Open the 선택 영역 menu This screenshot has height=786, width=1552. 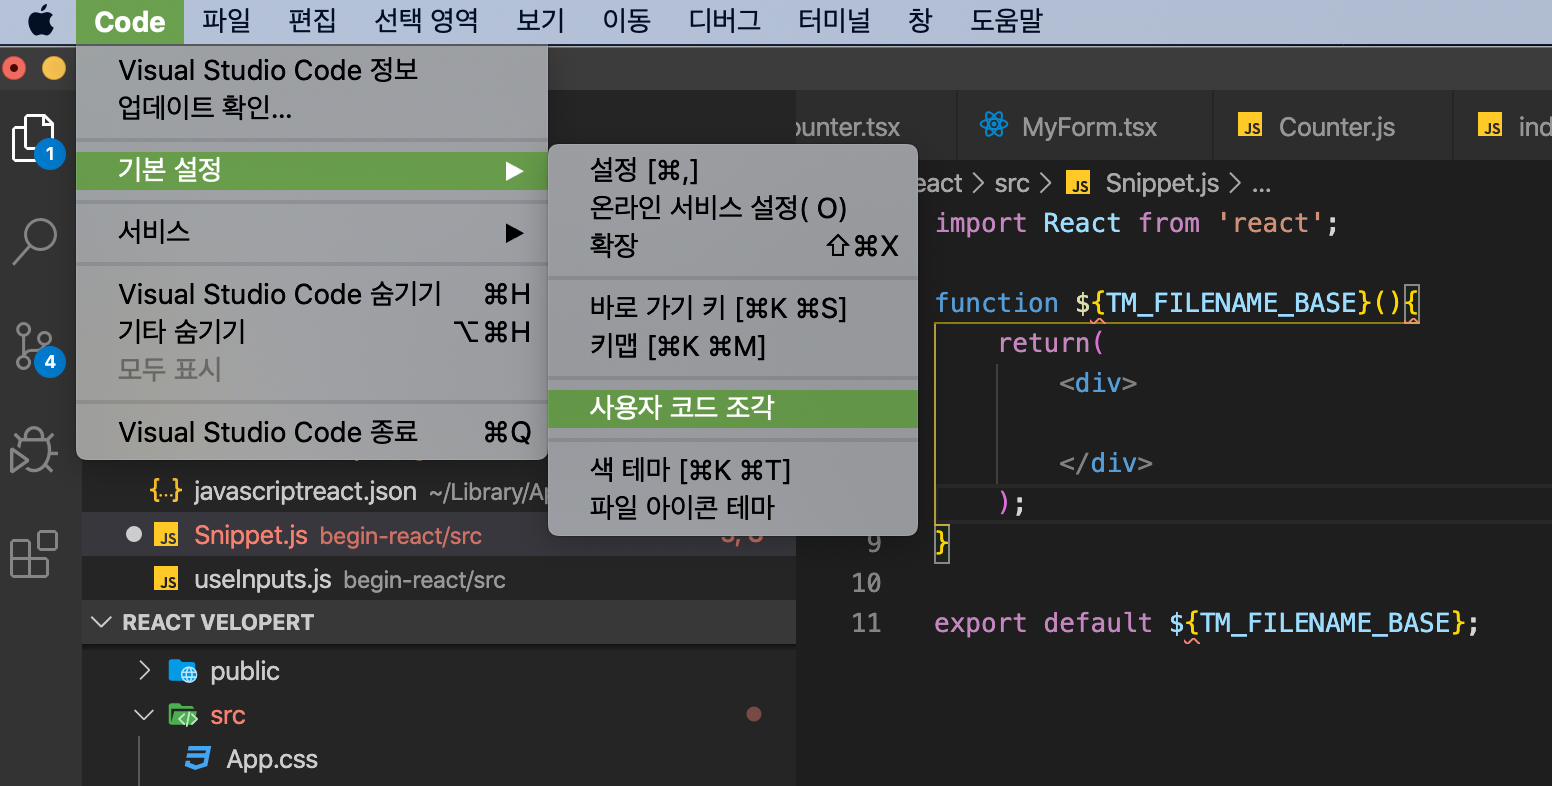(426, 21)
